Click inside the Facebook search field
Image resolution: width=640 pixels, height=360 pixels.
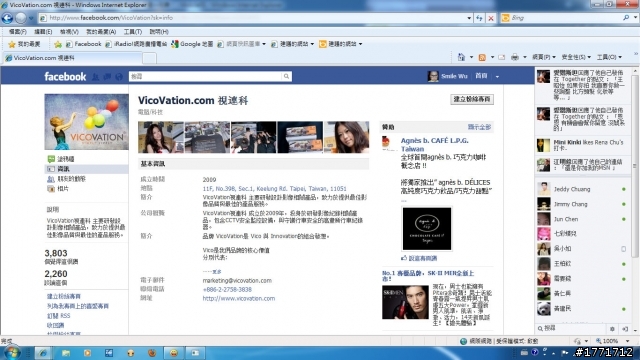click(x=205, y=76)
